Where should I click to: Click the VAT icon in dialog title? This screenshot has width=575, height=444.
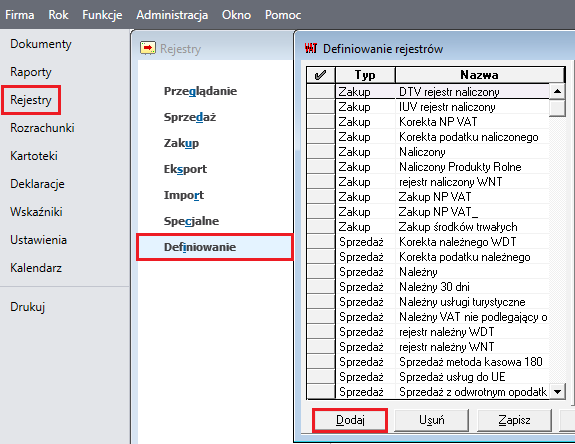click(311, 48)
